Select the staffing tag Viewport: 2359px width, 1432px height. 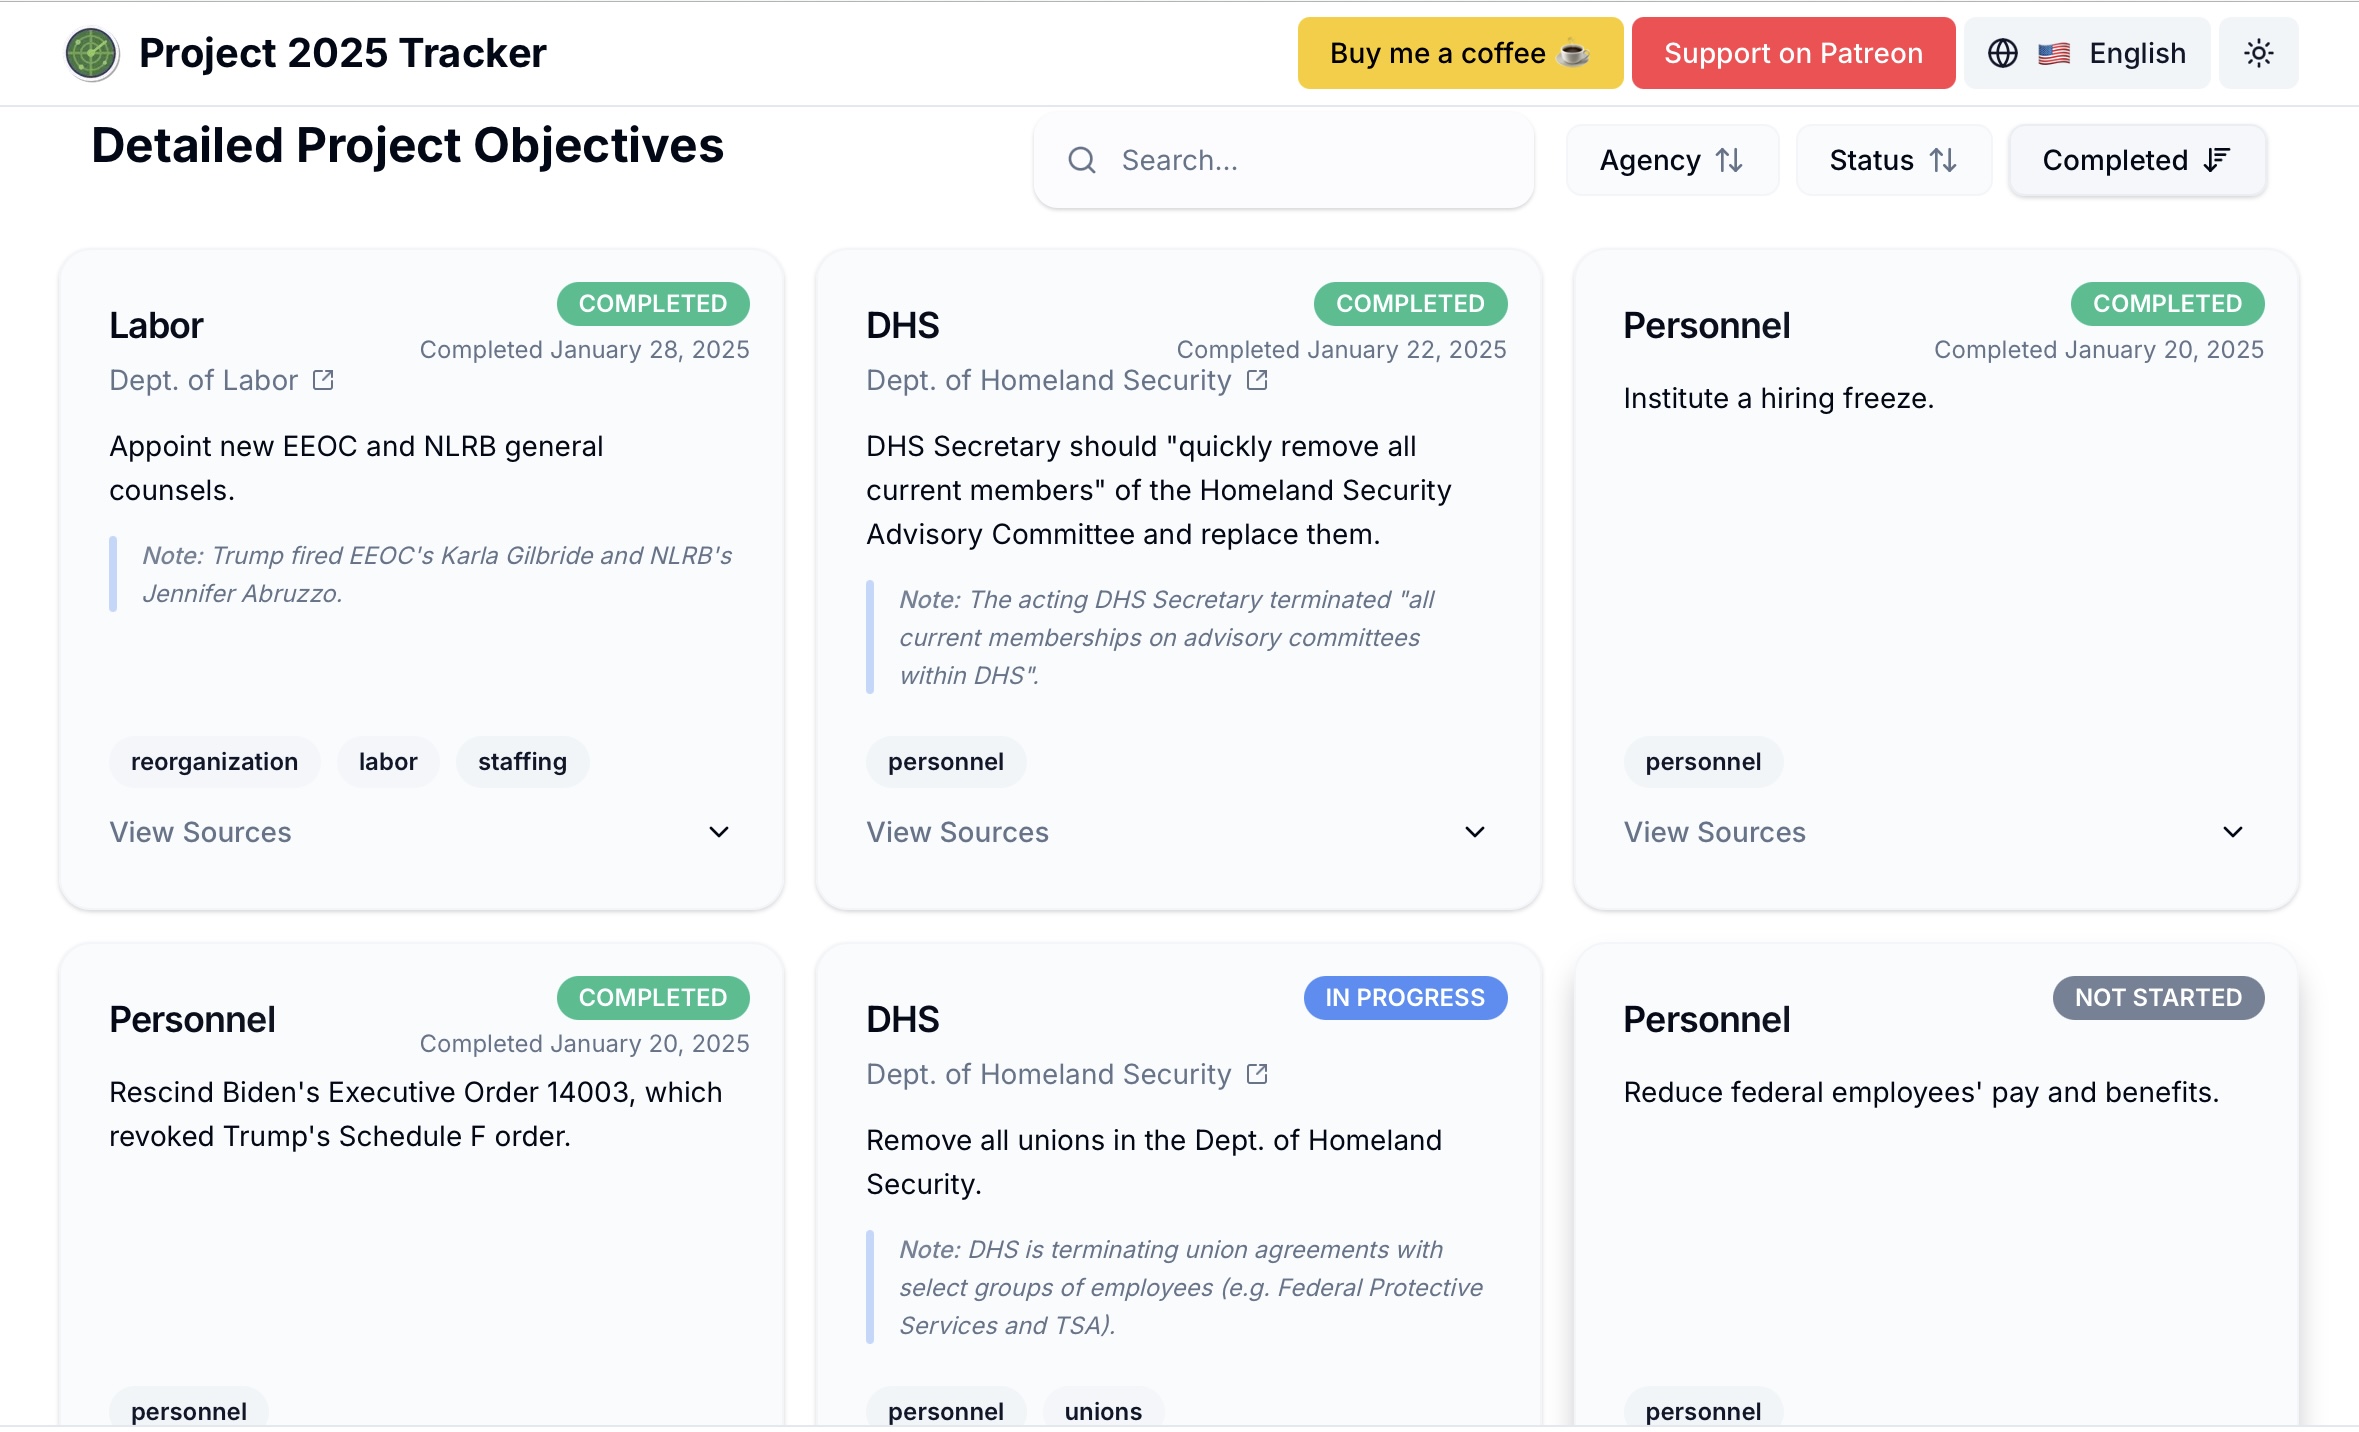click(522, 762)
